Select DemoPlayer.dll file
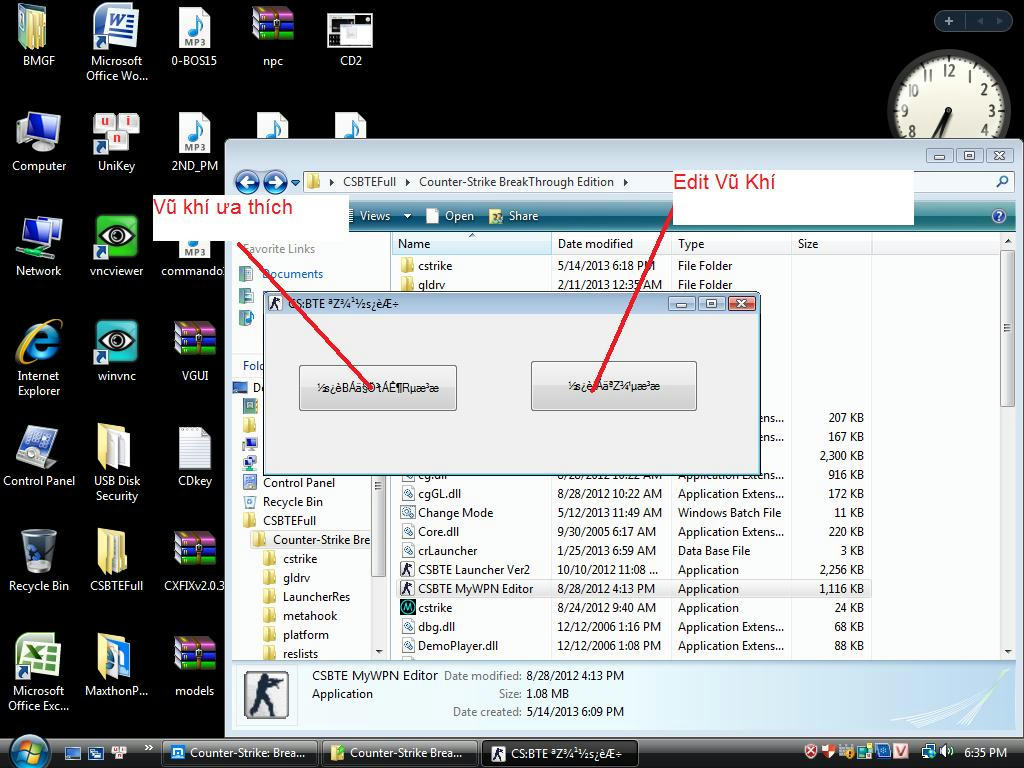The height and width of the screenshot is (768, 1024). [x=458, y=646]
